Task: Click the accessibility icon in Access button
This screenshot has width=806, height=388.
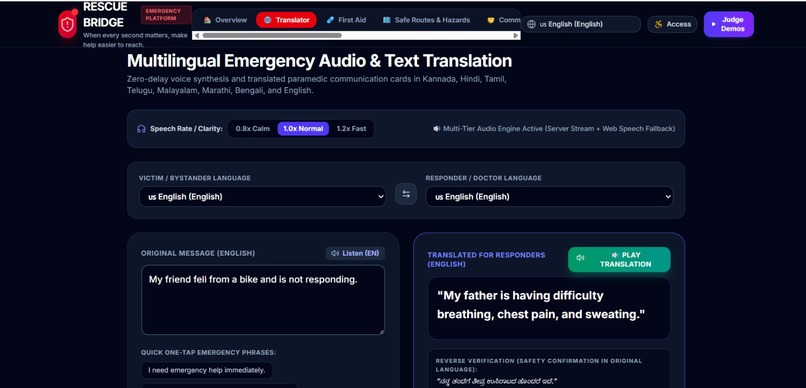Action: pyautogui.click(x=658, y=24)
